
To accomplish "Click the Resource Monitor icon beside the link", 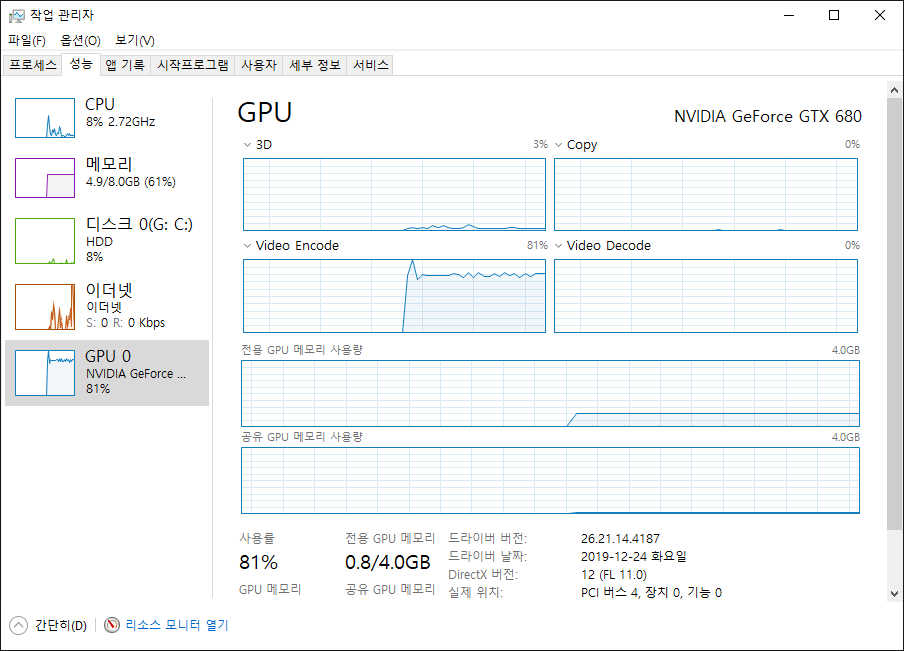I will (x=109, y=624).
